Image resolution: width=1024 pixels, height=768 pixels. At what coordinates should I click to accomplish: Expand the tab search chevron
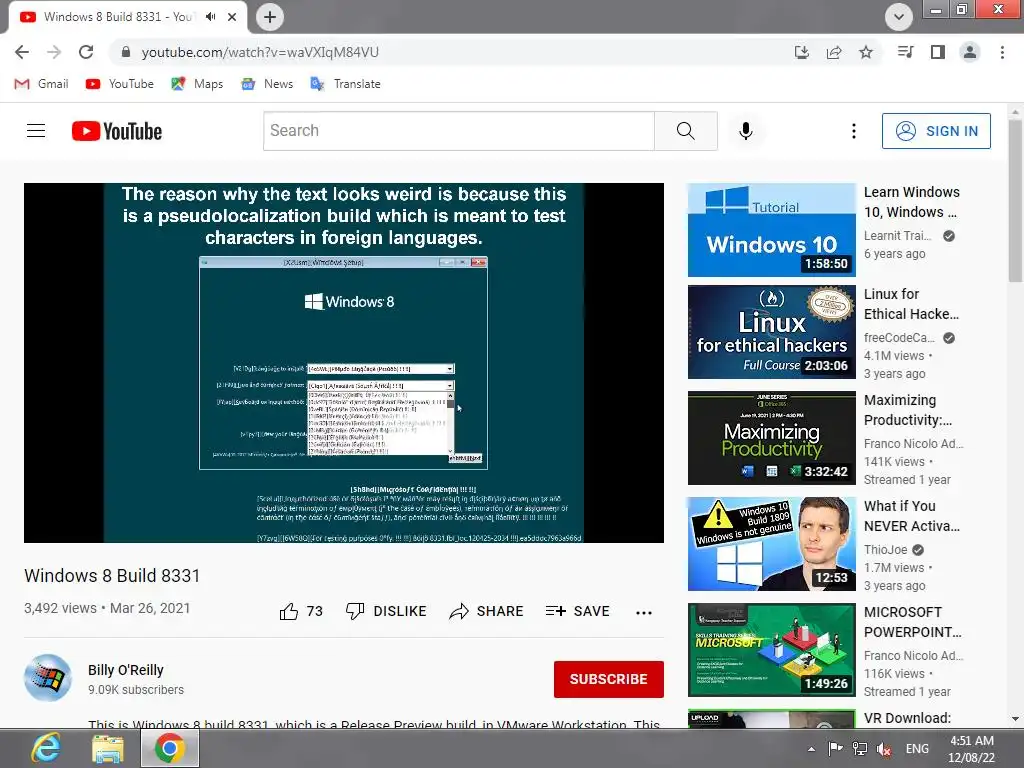(899, 17)
